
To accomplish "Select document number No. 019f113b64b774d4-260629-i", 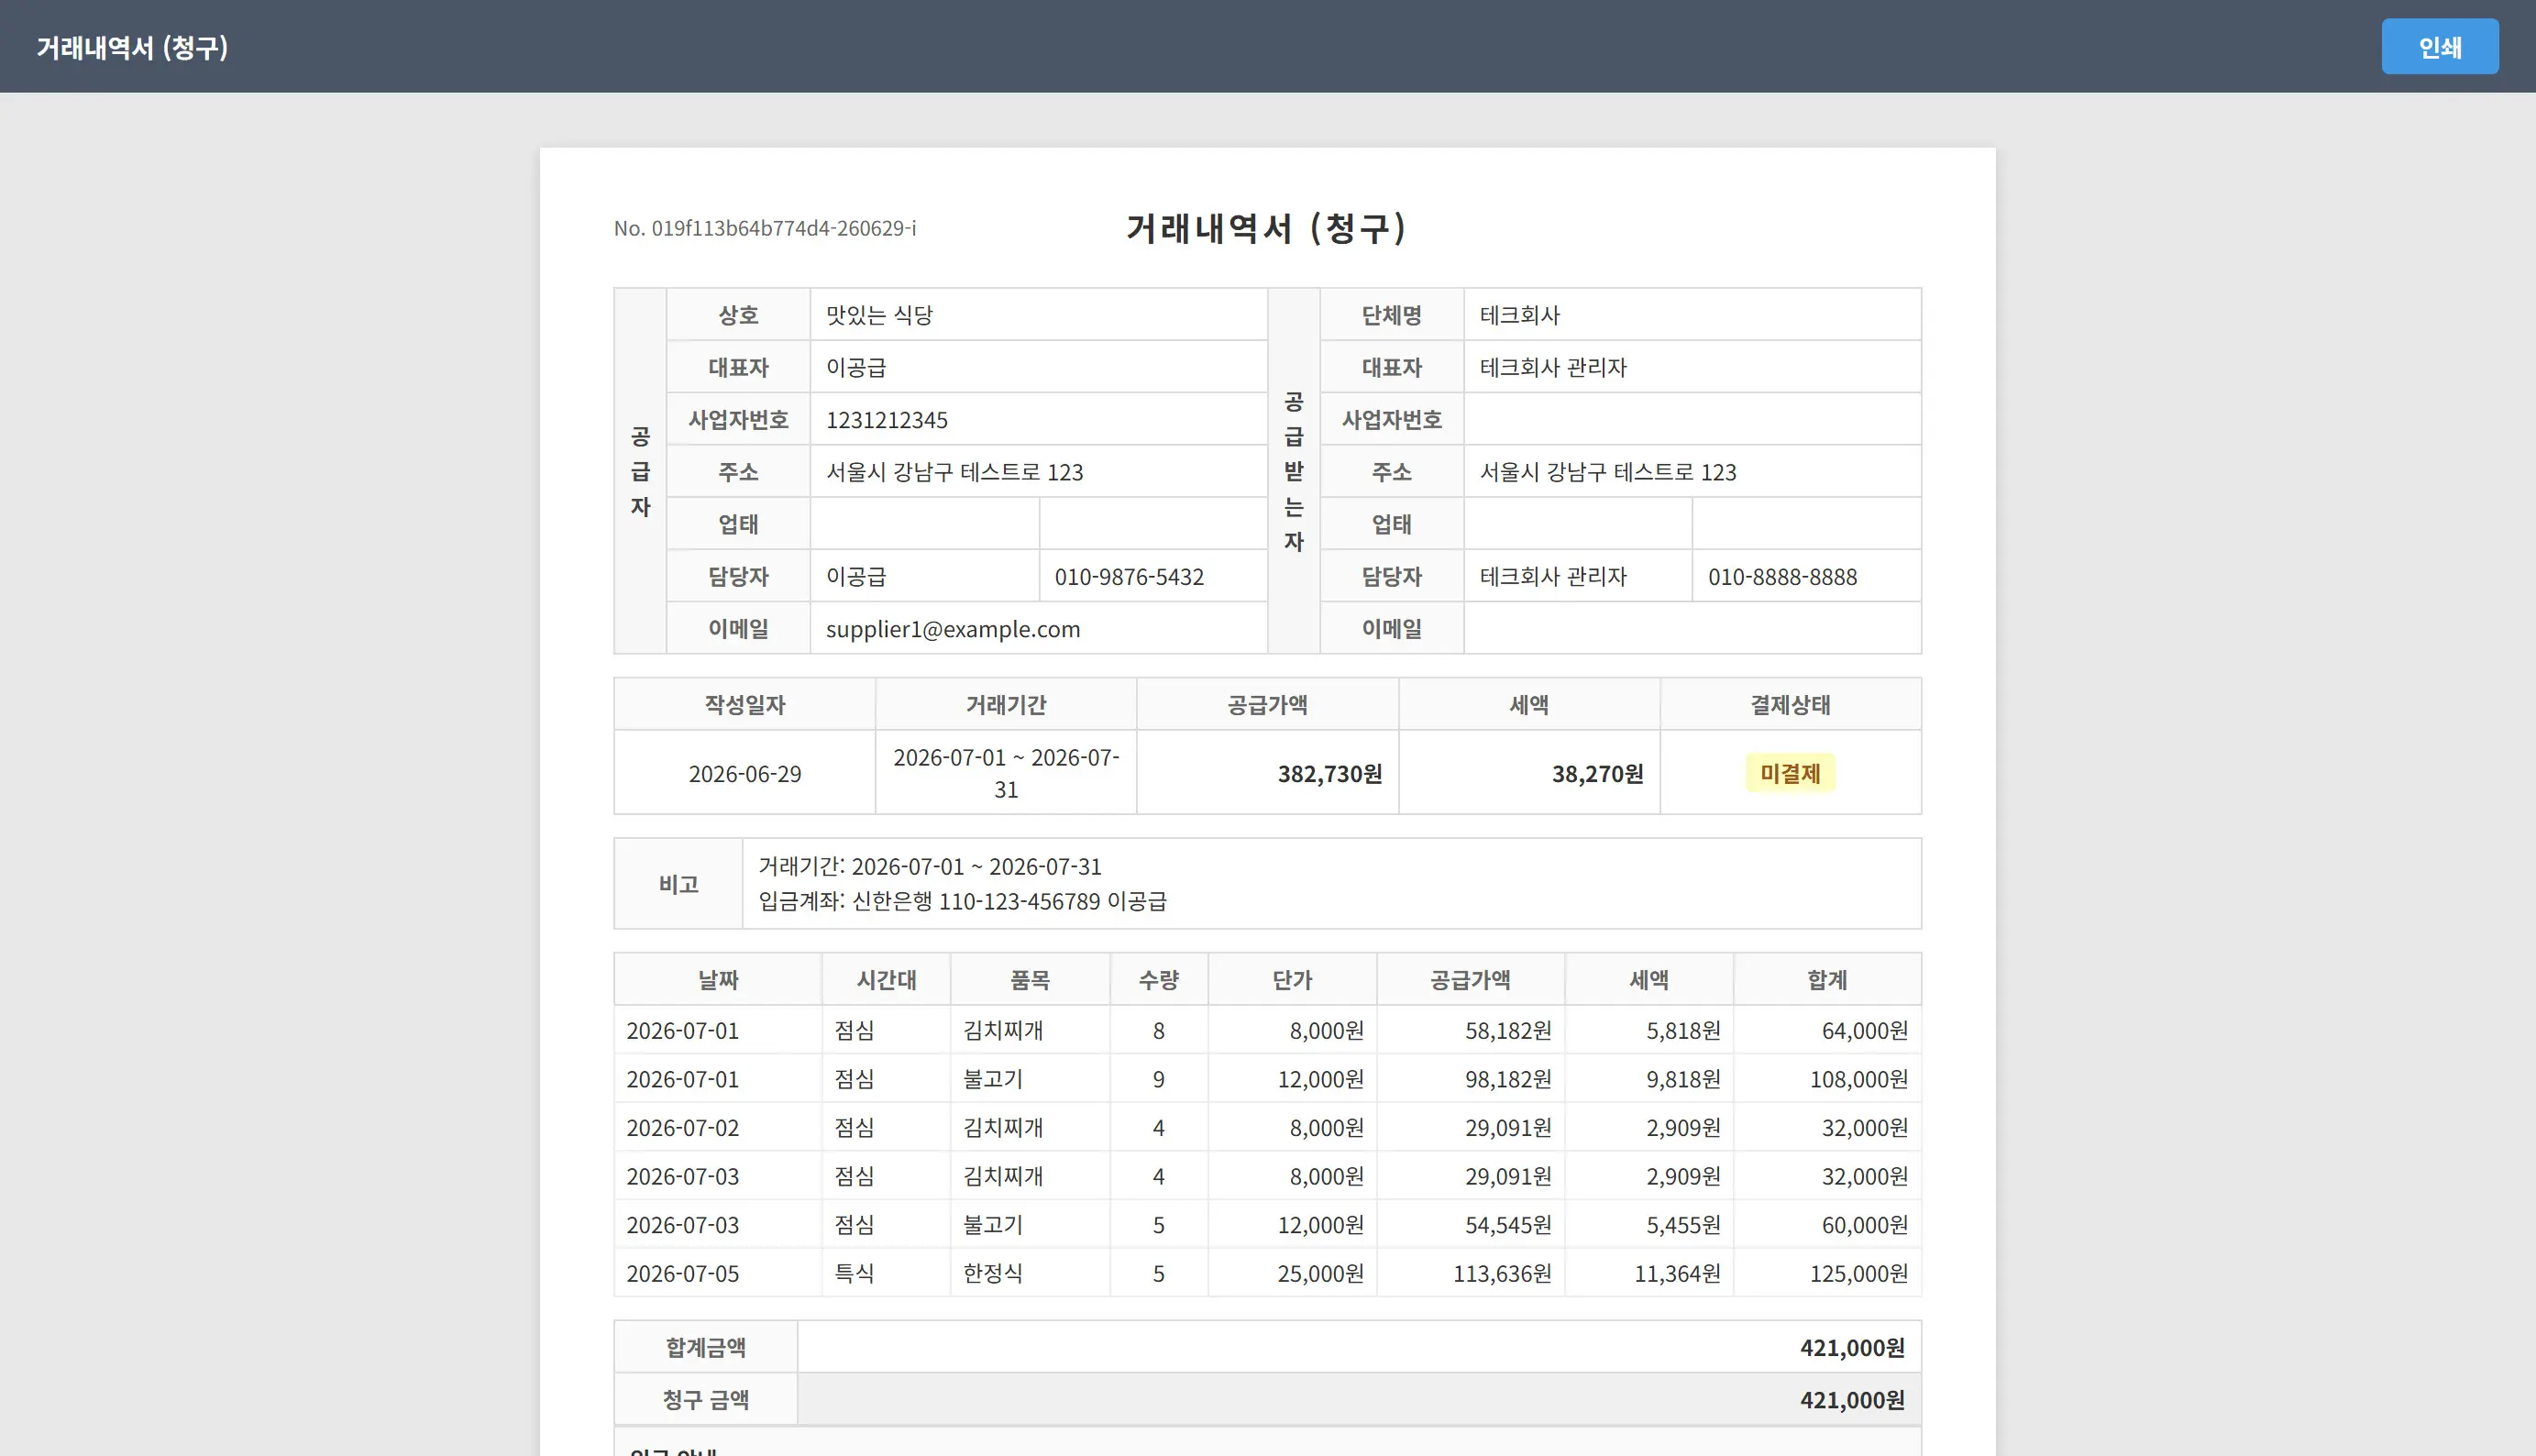I will pyautogui.click(x=764, y=228).
